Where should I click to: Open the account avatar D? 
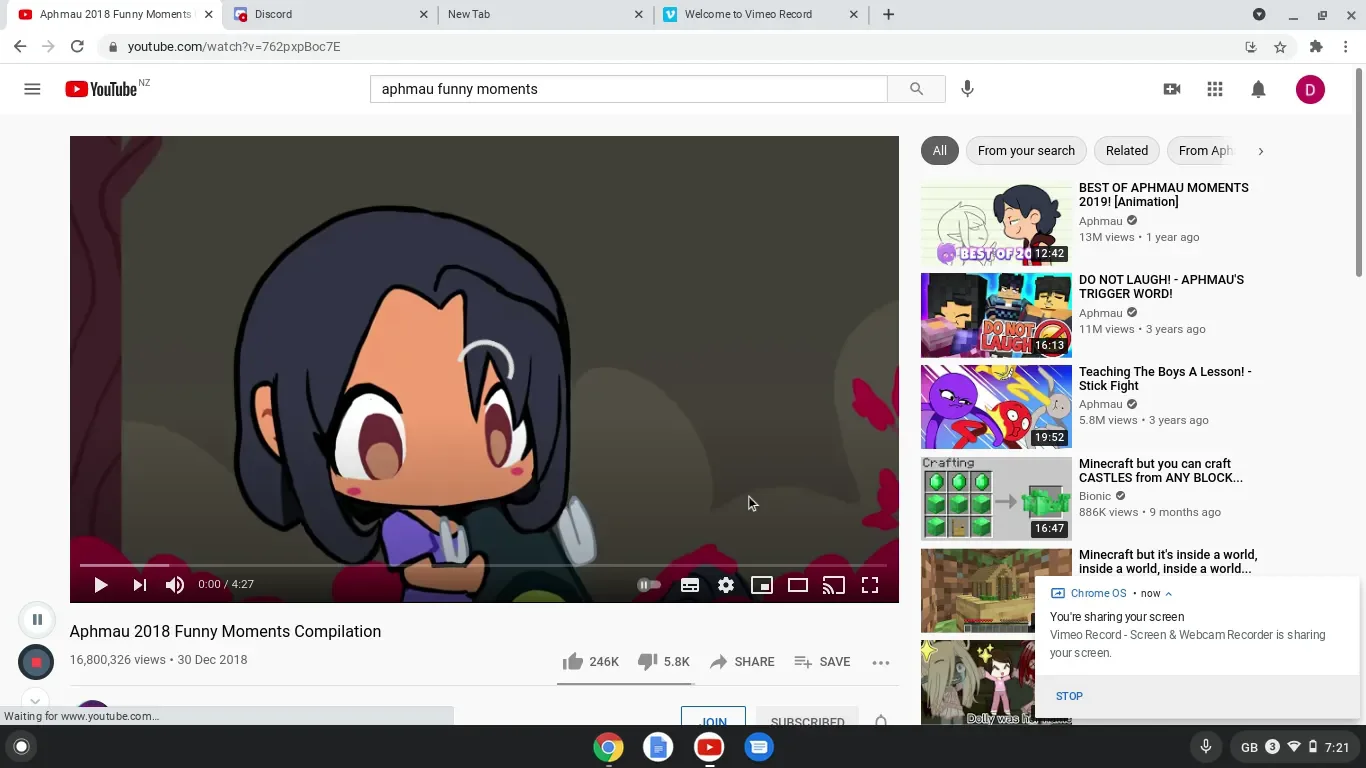pyautogui.click(x=1310, y=89)
